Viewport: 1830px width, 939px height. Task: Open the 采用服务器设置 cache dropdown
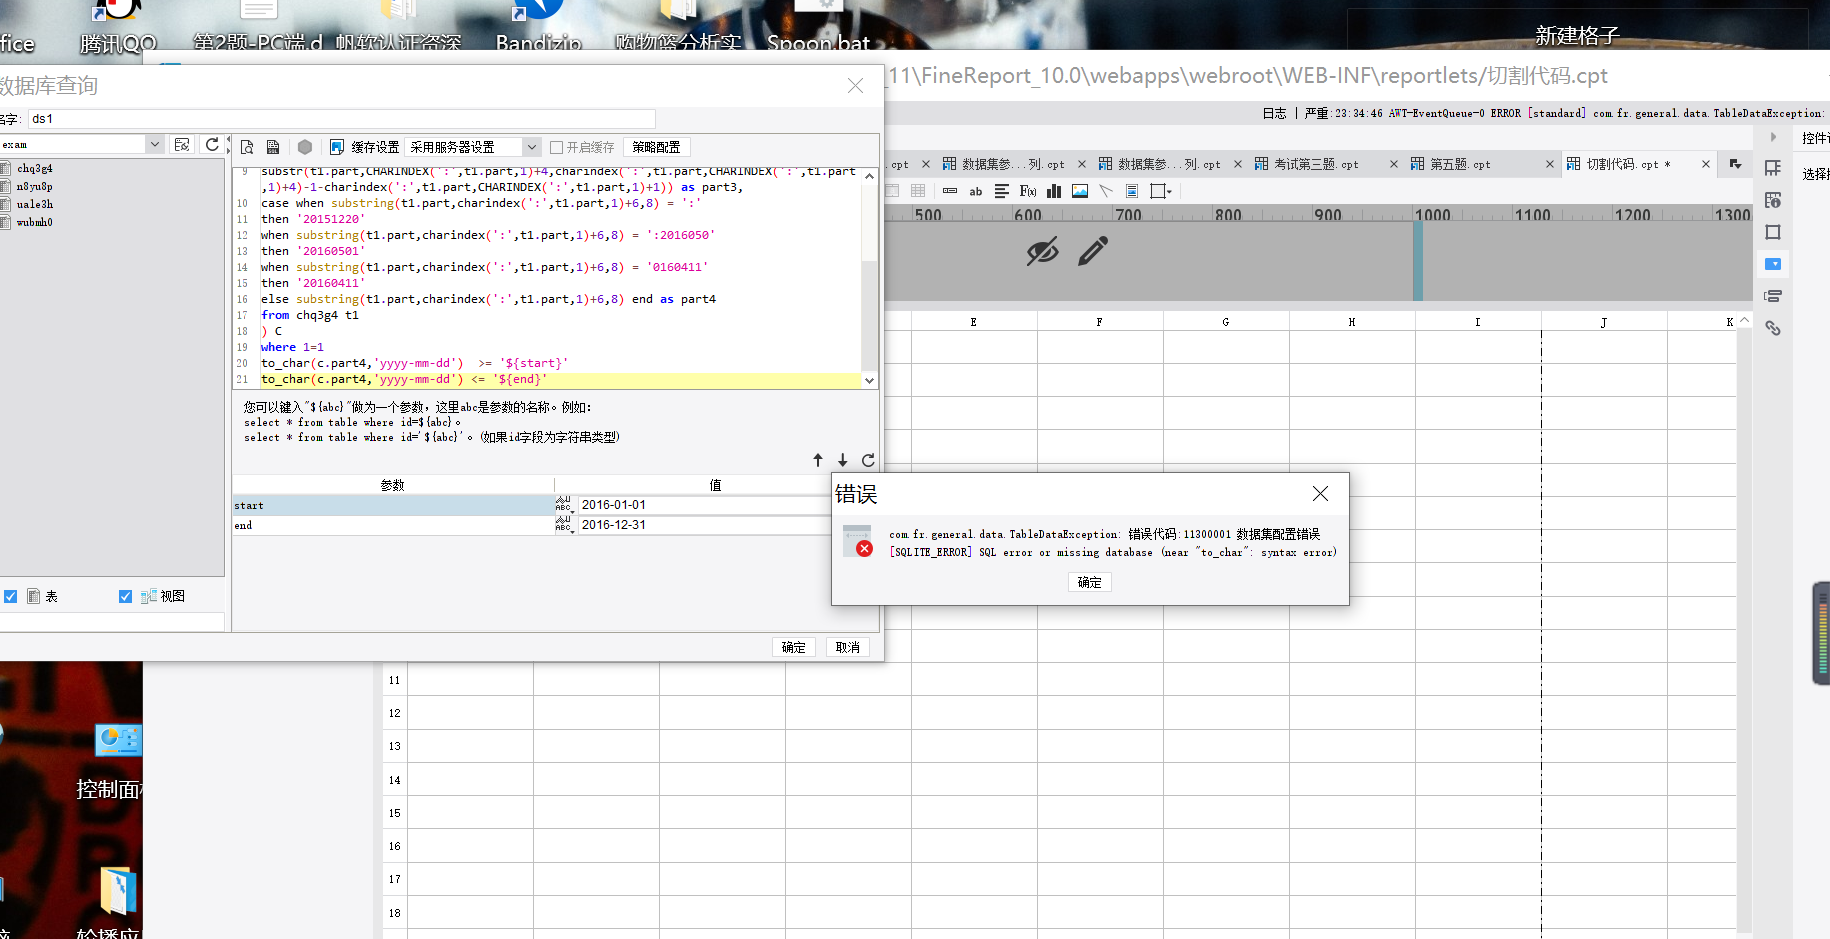531,147
